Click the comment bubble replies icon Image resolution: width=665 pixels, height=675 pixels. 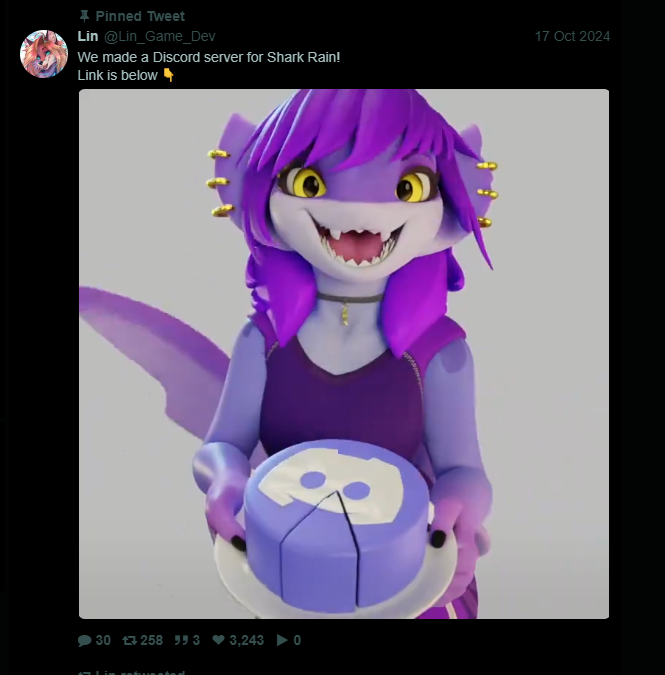click(x=84, y=641)
